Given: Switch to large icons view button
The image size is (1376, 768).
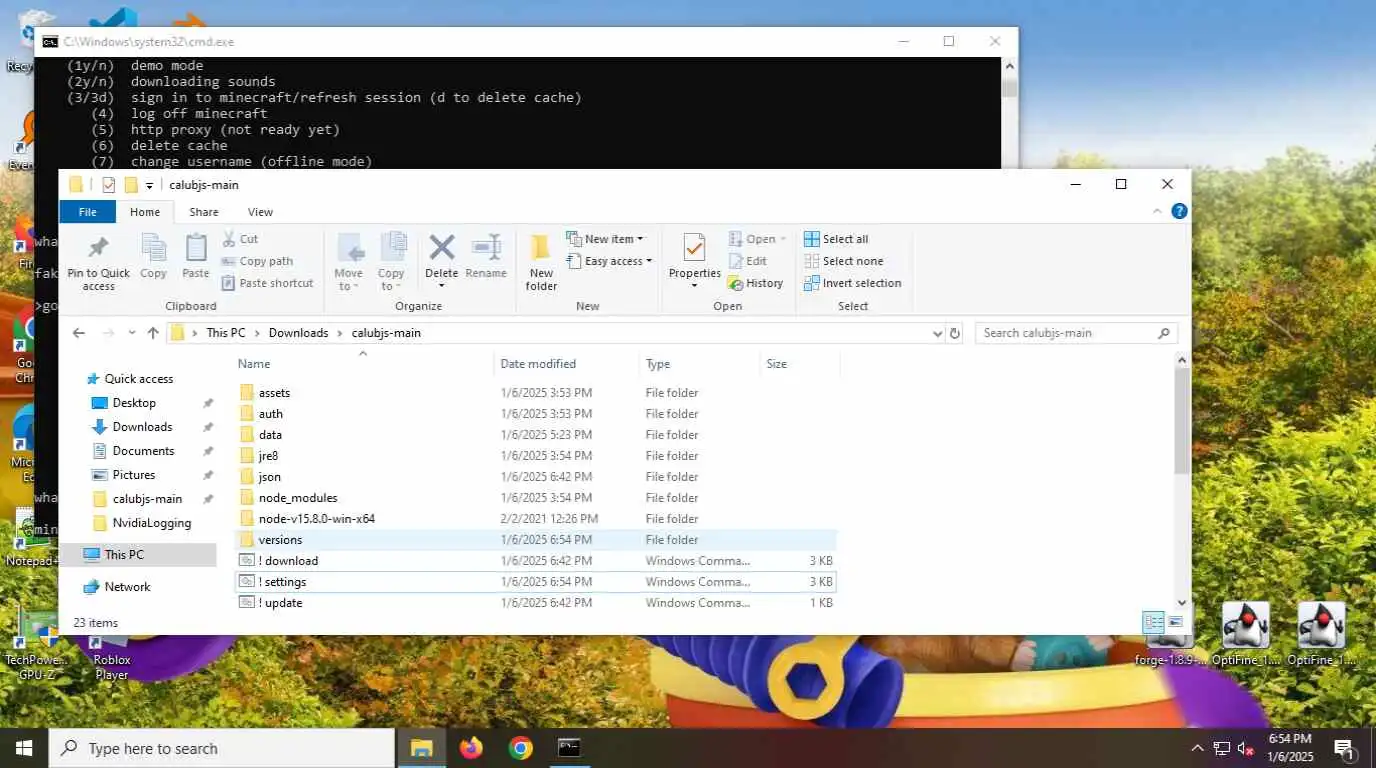Looking at the screenshot, I should pos(1176,622).
